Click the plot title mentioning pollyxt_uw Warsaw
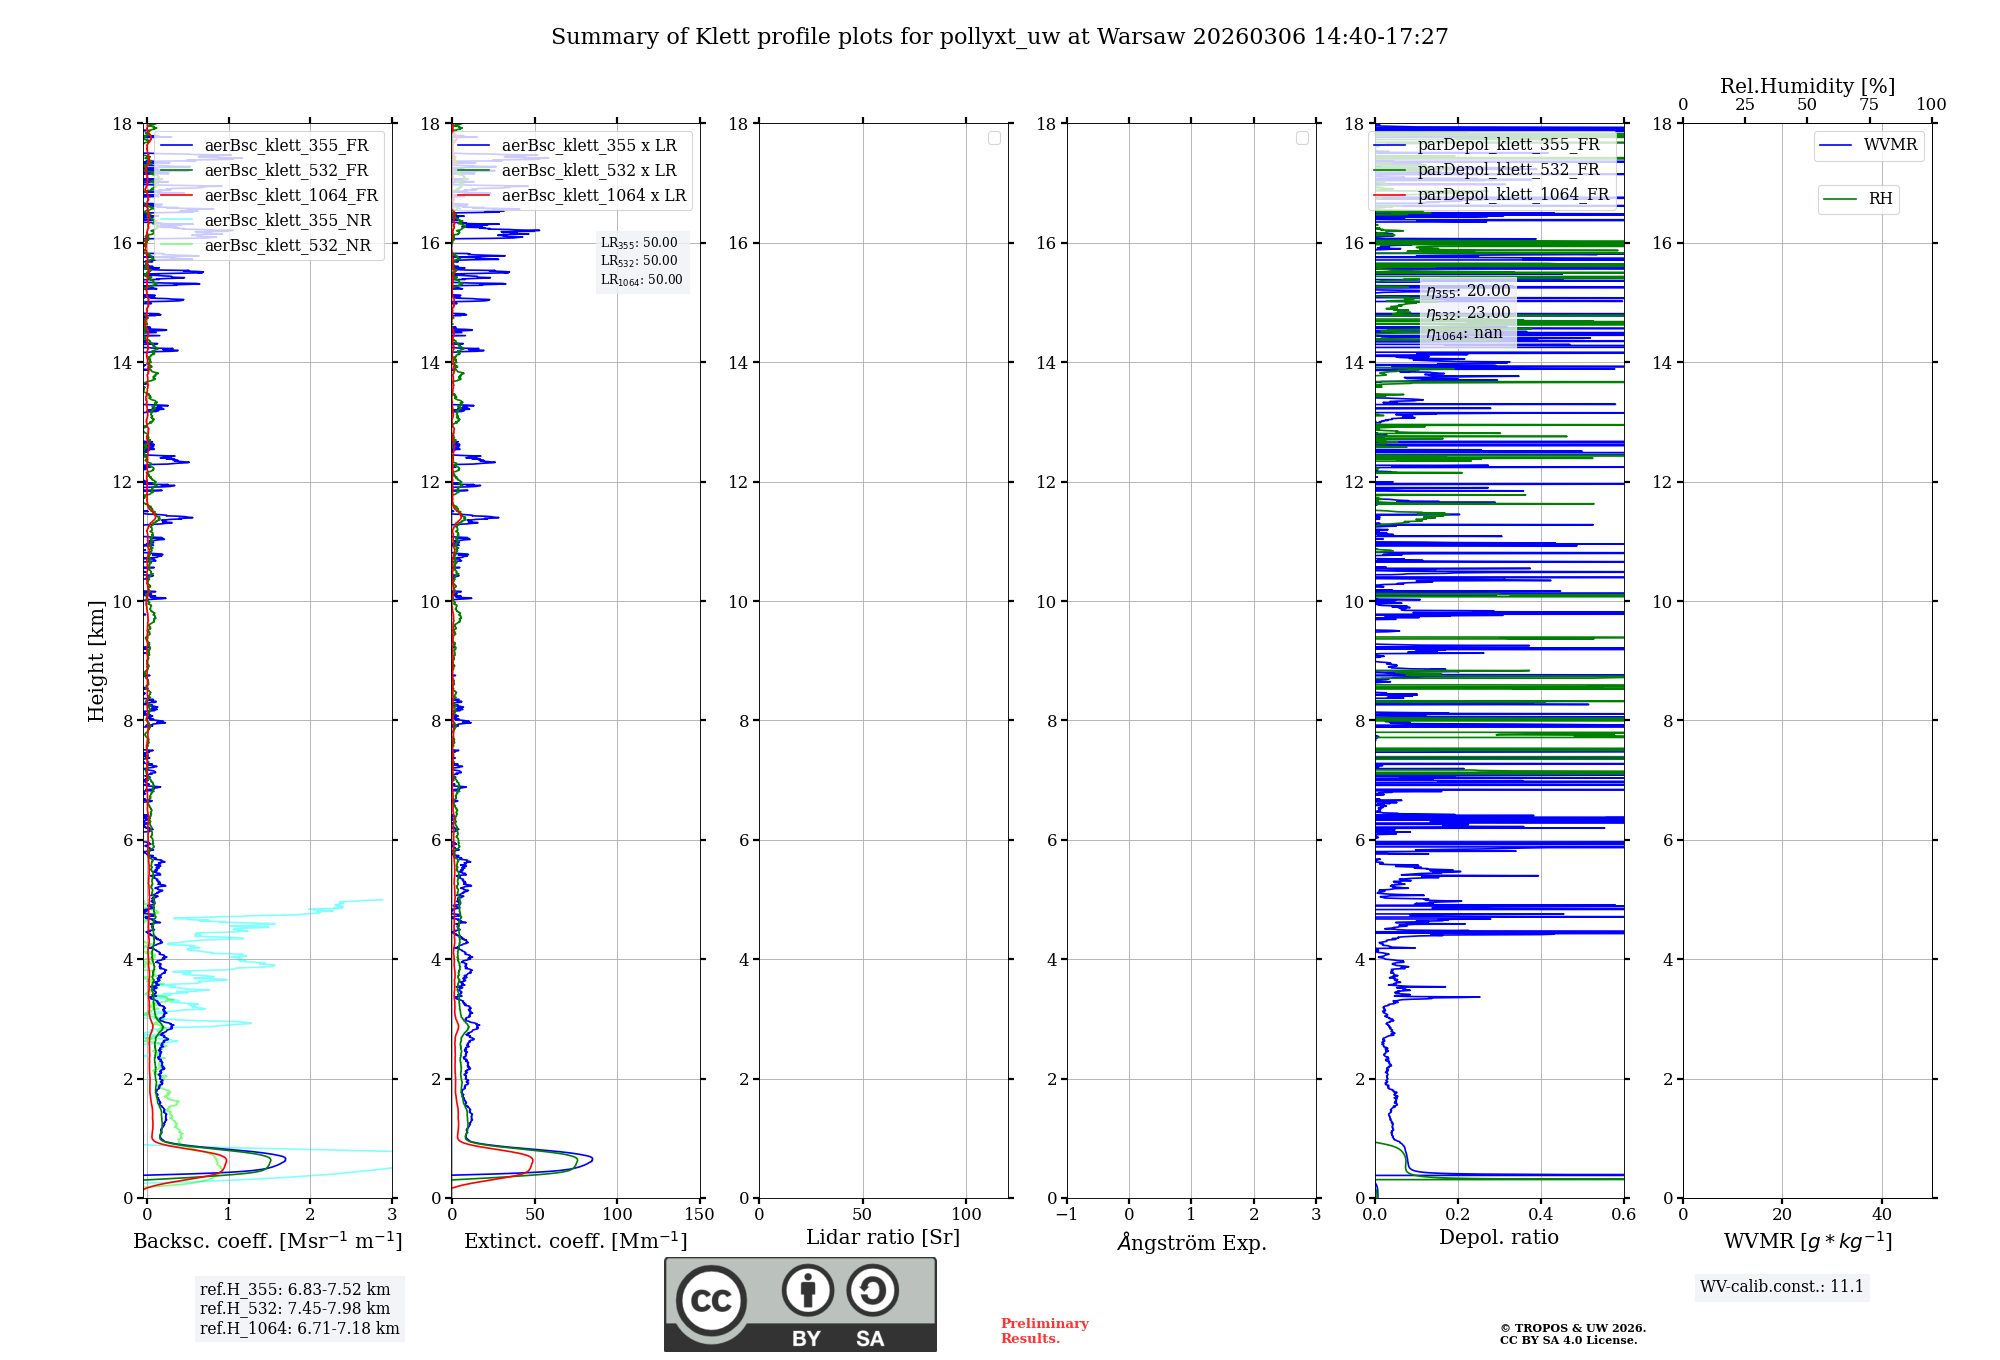2000x1360 pixels. (x=999, y=37)
